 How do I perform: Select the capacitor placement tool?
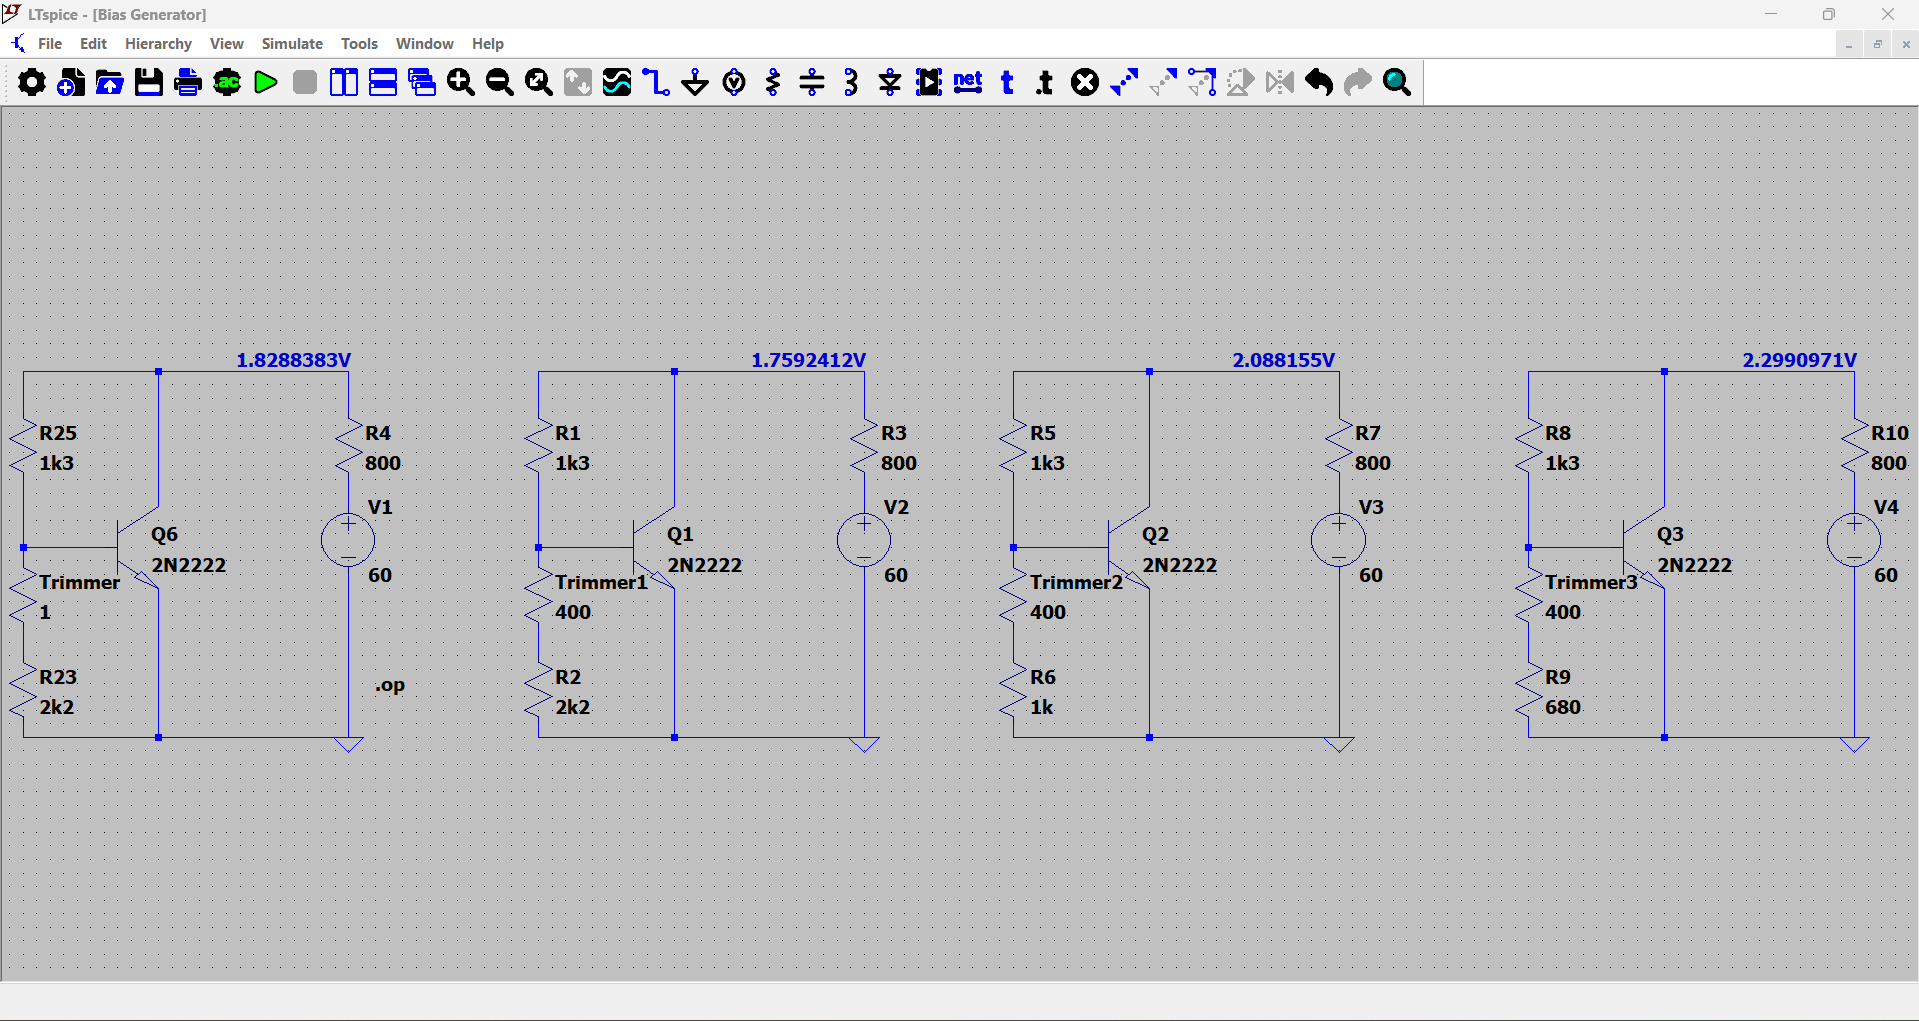pos(812,82)
